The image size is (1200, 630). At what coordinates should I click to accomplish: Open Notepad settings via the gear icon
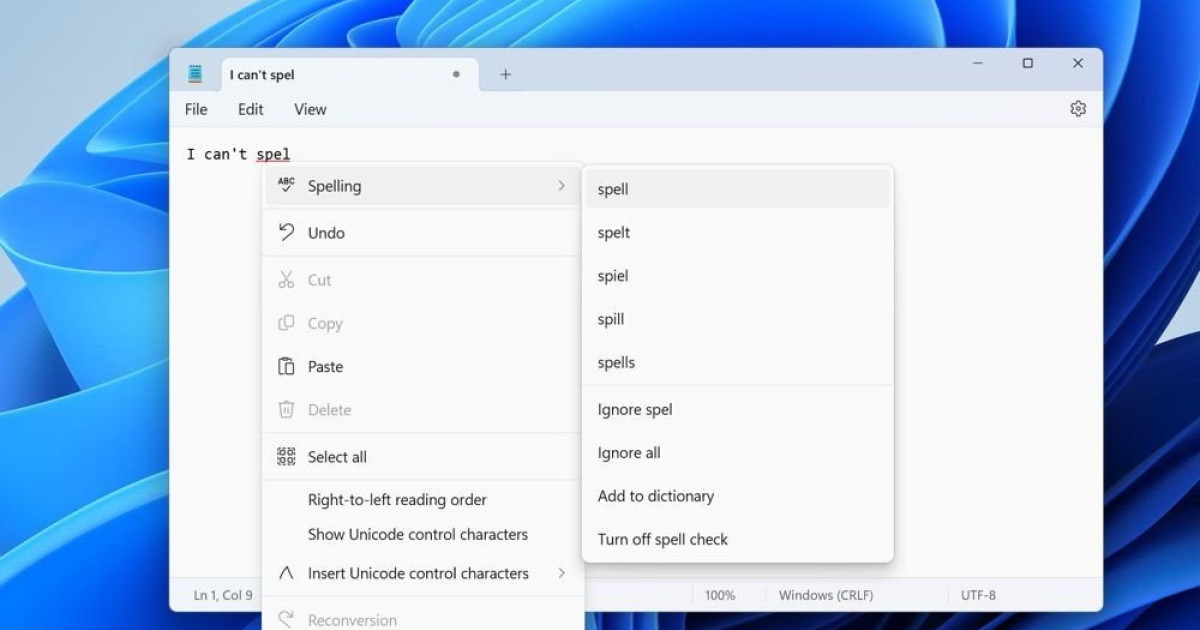[x=1078, y=108]
